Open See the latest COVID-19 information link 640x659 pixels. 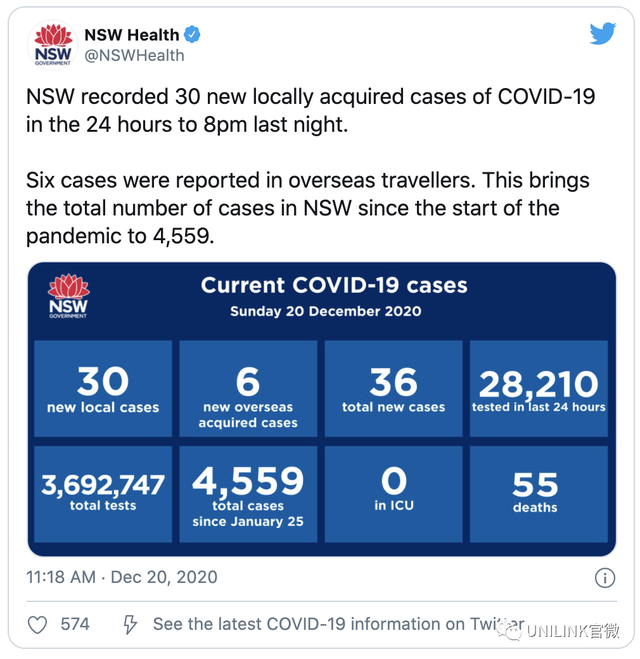pos(338,624)
